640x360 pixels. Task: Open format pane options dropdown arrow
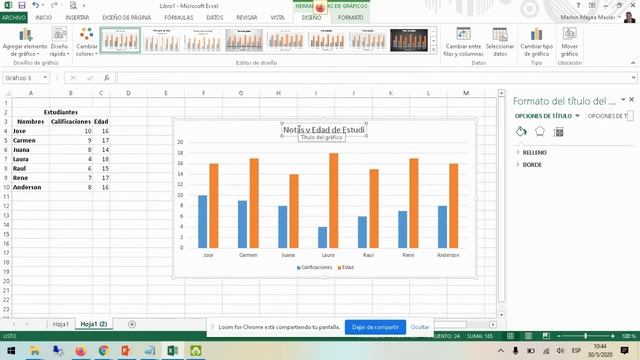(623, 100)
